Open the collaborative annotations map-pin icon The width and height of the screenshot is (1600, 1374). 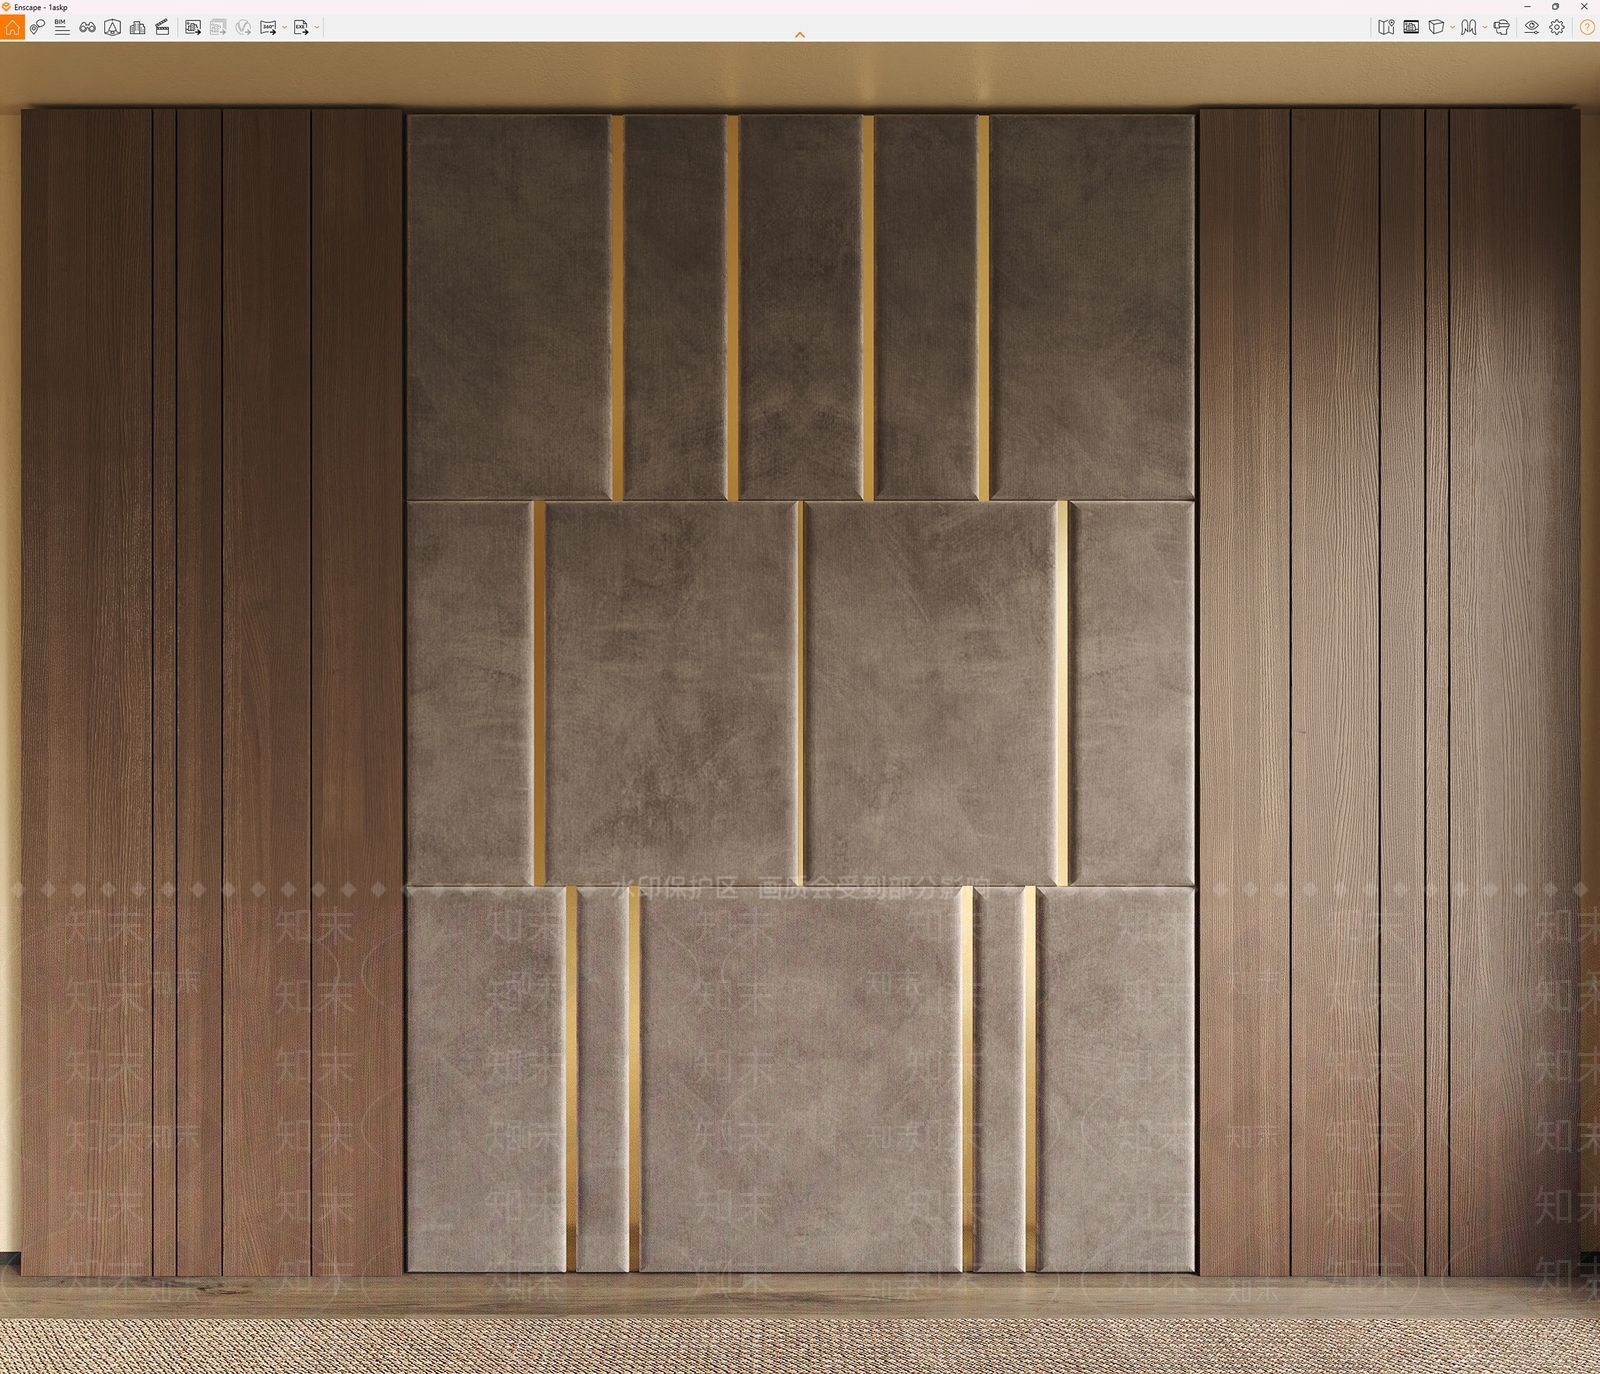(37, 28)
